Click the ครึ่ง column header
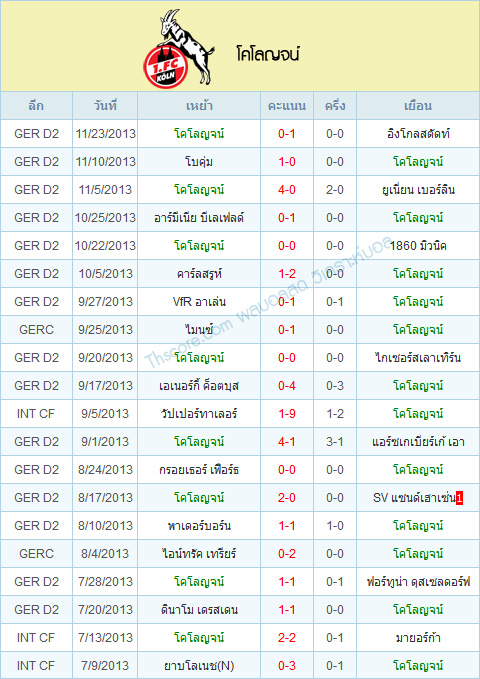Image resolution: width=480 pixels, height=679 pixels. 335,106
